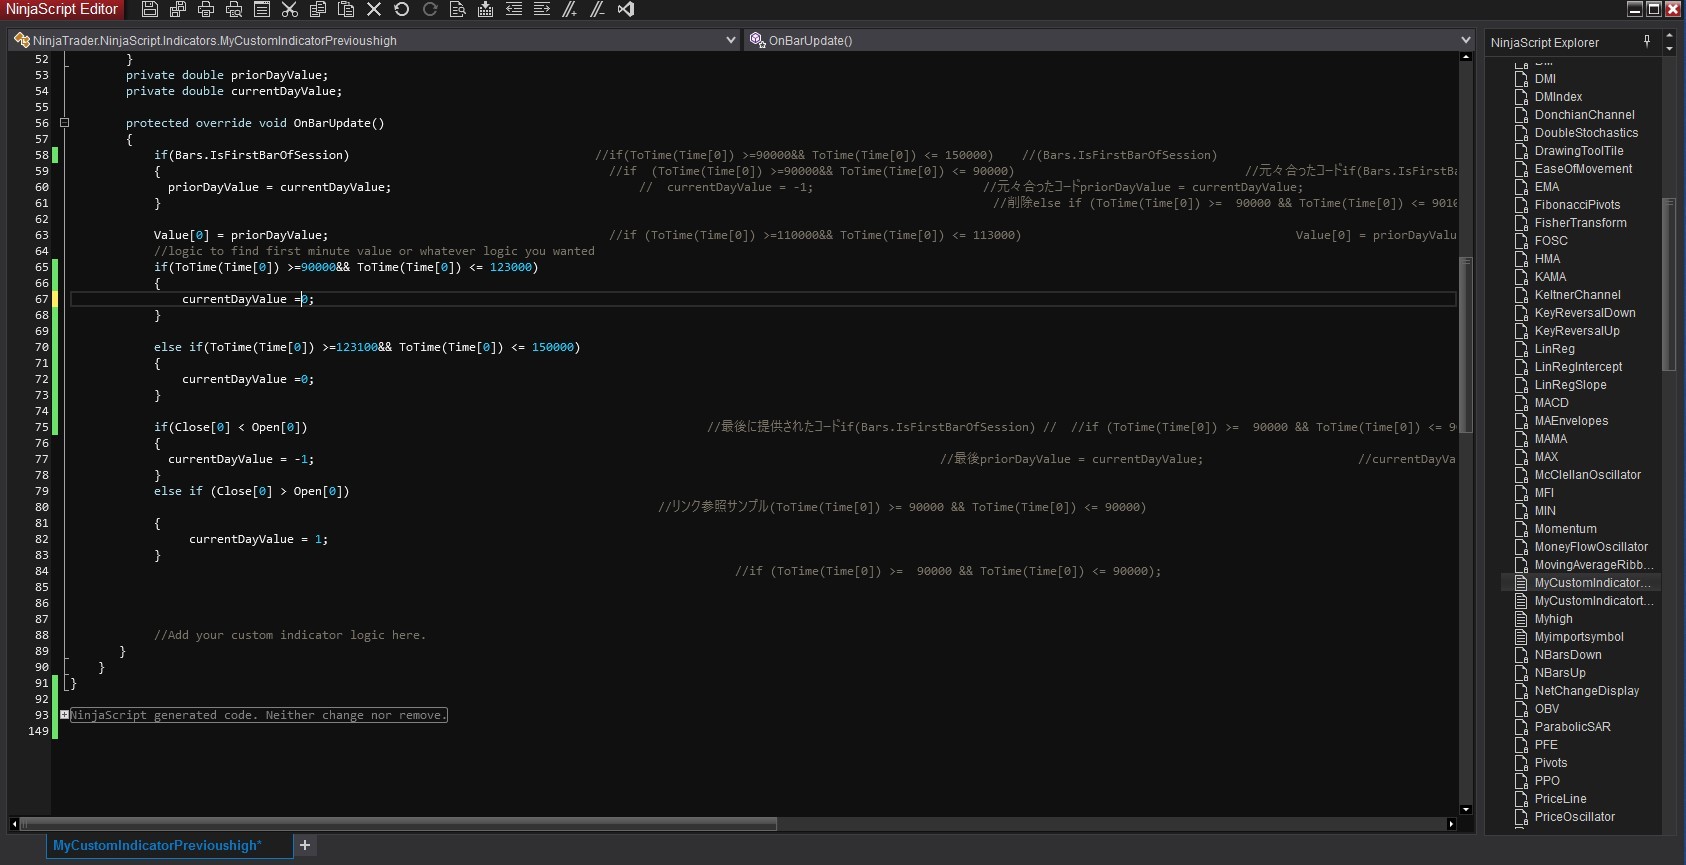
Task: Open the MACD indicator in the explorer
Action: coord(1551,403)
